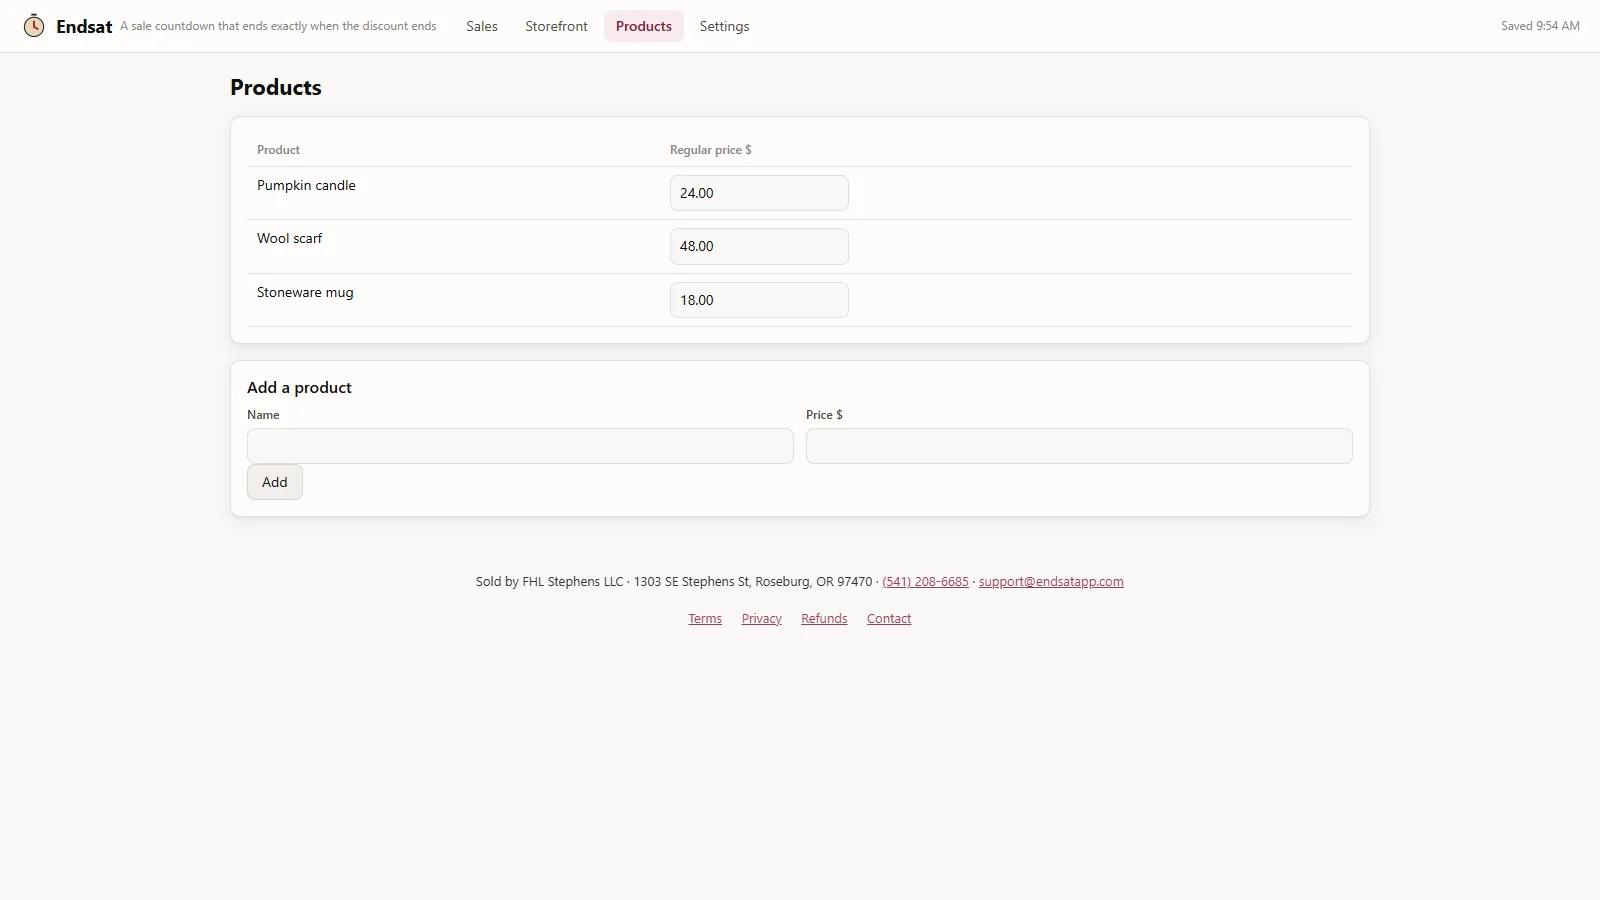Focus the new product Name field
Screen dimensions: 1600x900
click(520, 446)
